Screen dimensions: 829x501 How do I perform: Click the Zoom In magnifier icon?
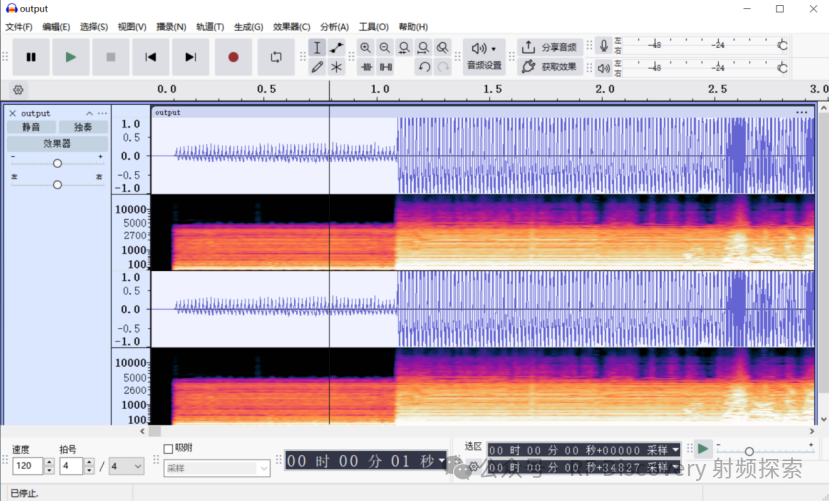point(365,48)
